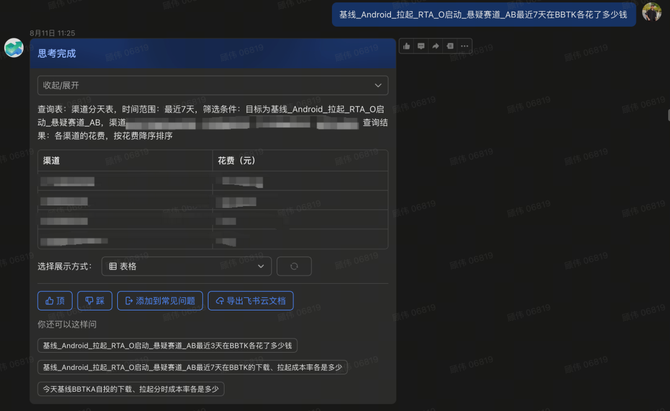This screenshot has width=670, height=411.
Task: Click 添加到常见问题 button
Action: click(160, 300)
